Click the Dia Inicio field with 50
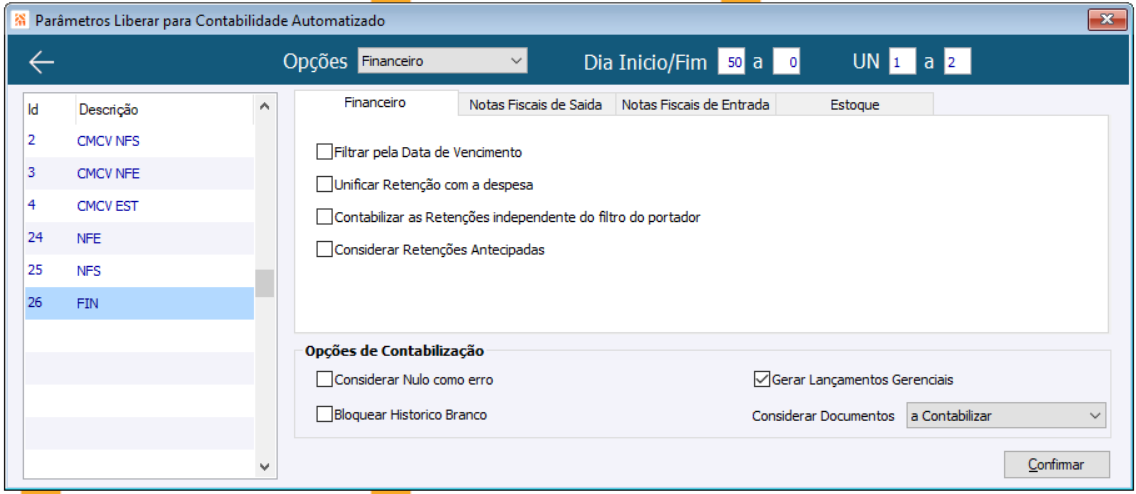 click(x=733, y=63)
